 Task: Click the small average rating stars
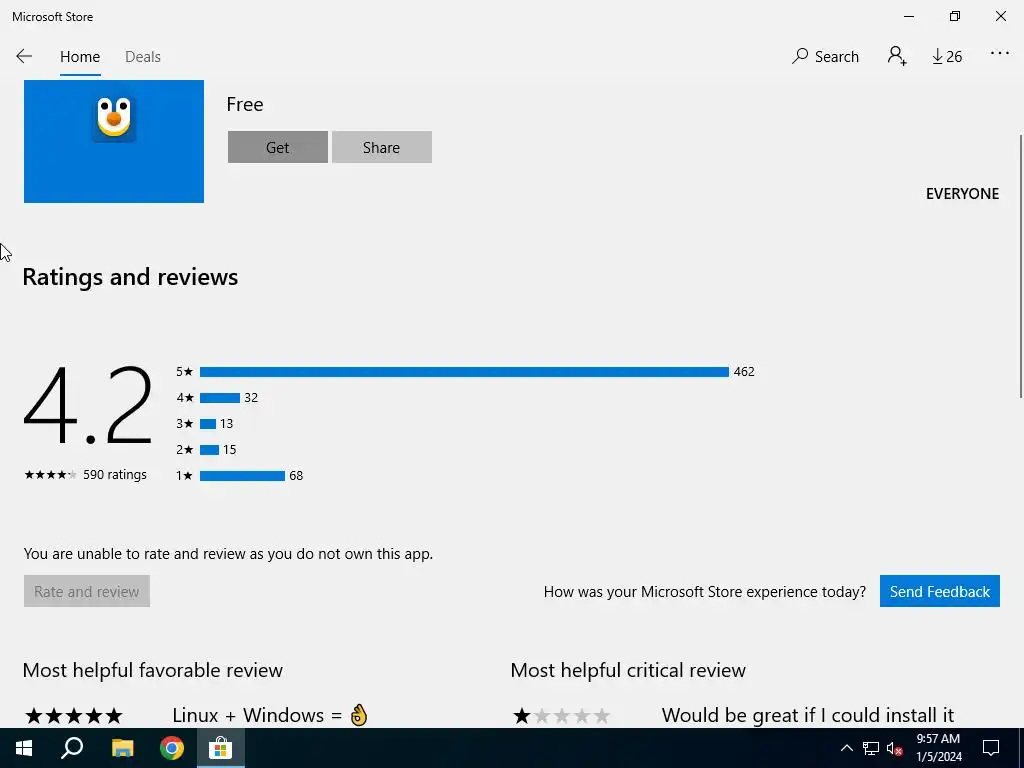[51, 475]
